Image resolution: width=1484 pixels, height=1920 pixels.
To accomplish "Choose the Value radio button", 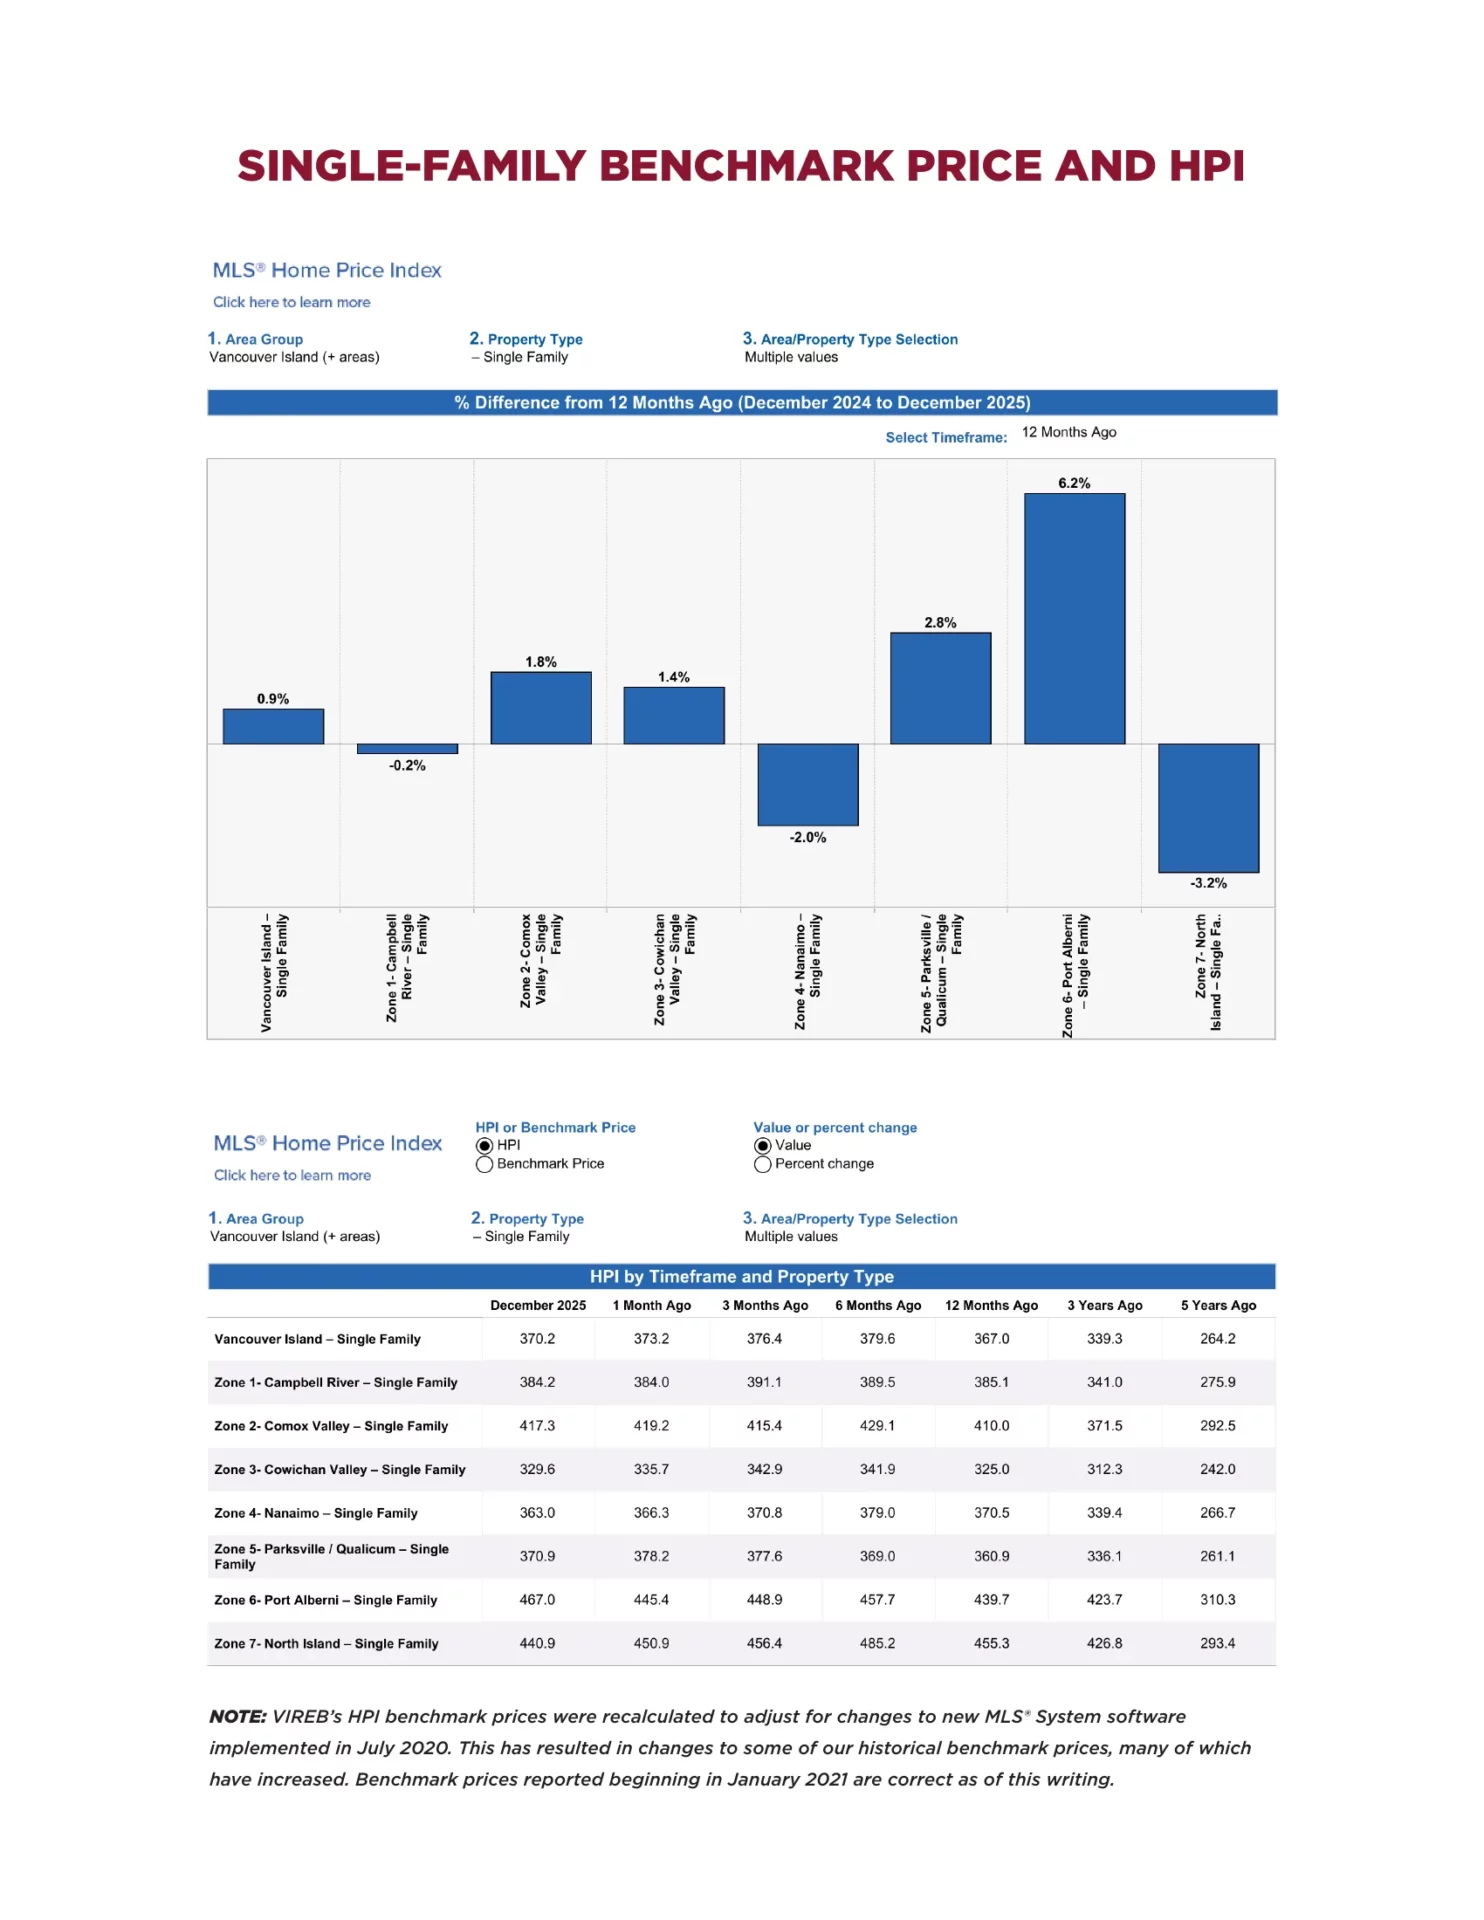I will (x=763, y=1145).
